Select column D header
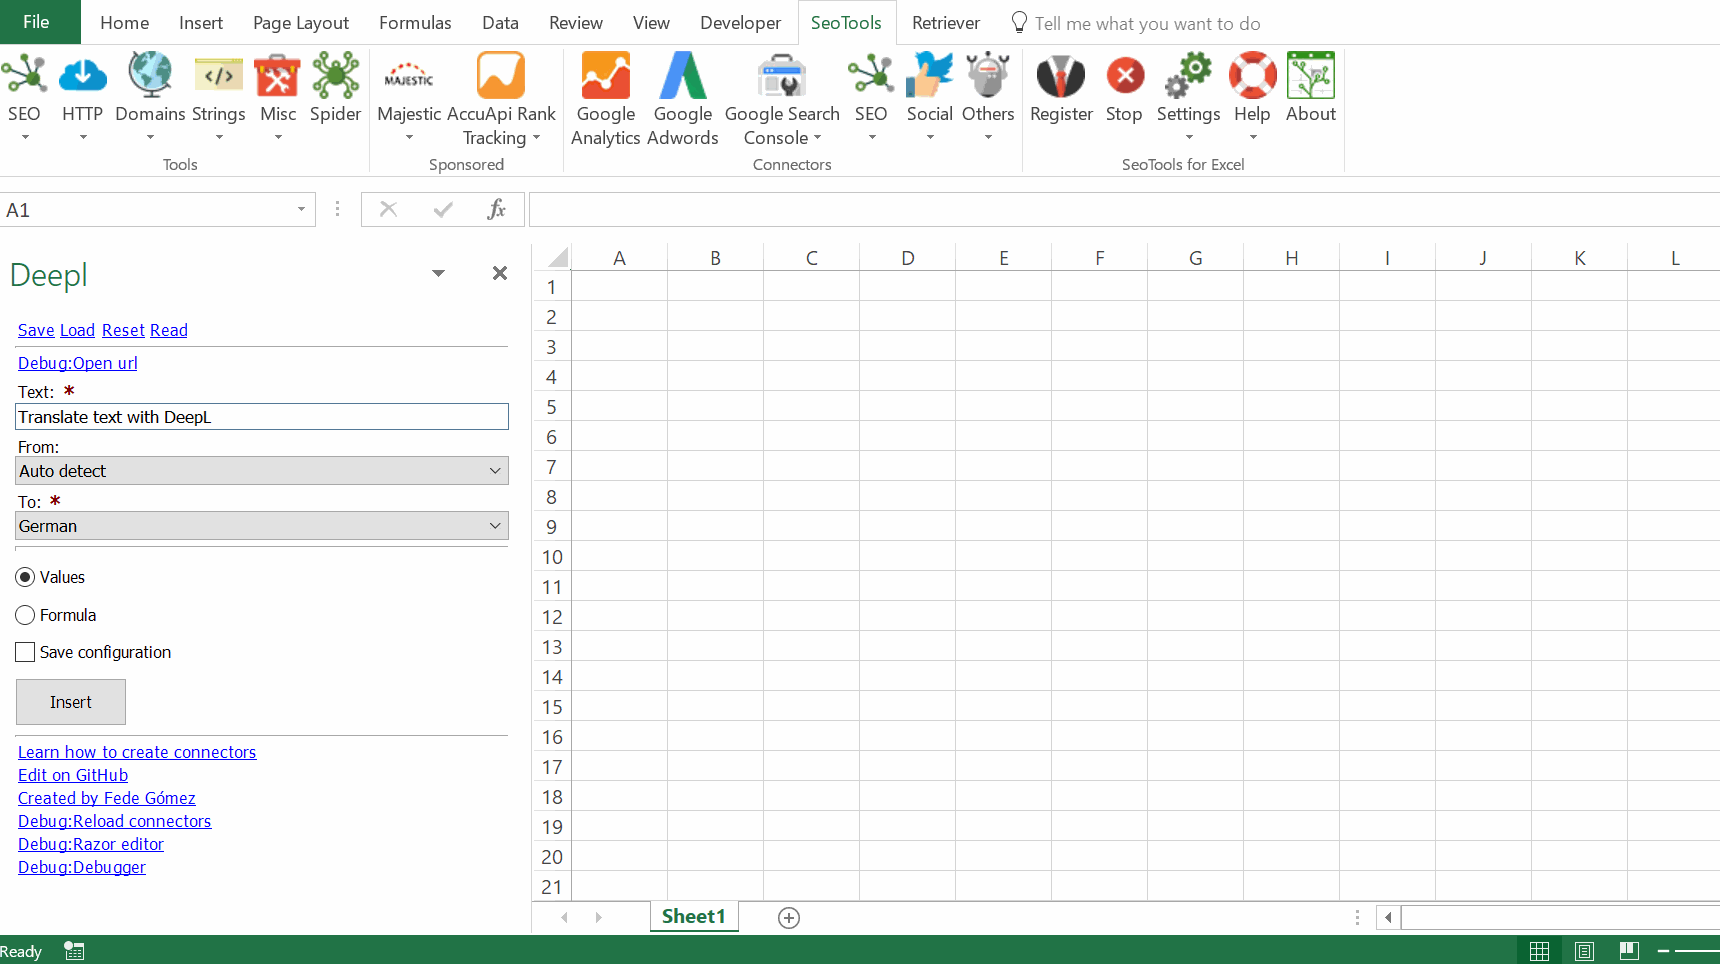 pyautogui.click(x=907, y=258)
